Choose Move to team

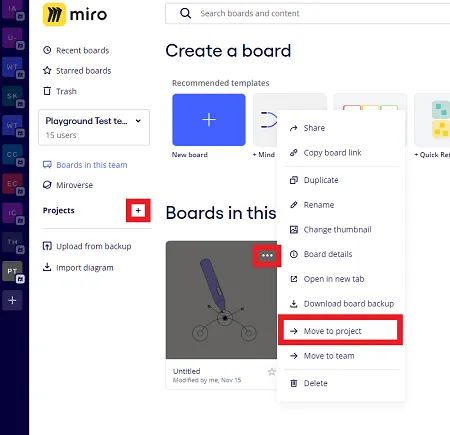click(x=341, y=356)
